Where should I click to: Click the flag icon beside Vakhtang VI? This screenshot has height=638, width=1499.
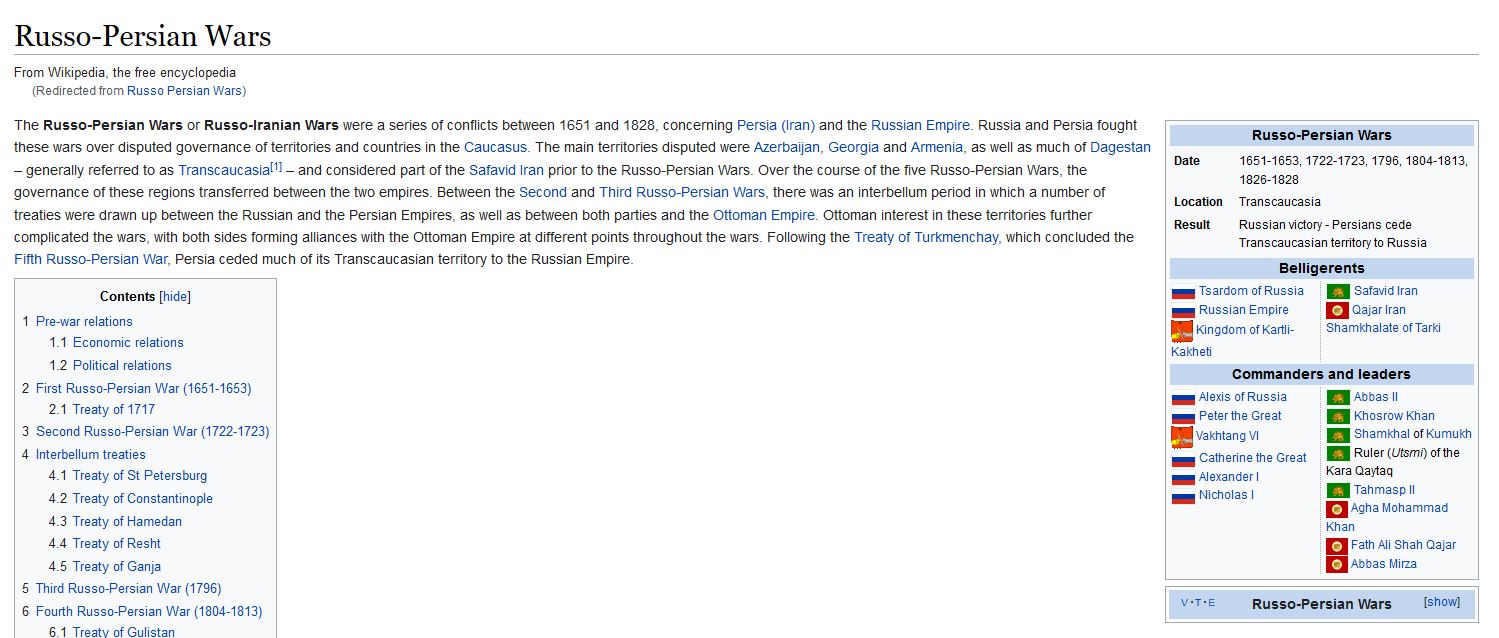pos(1182,437)
